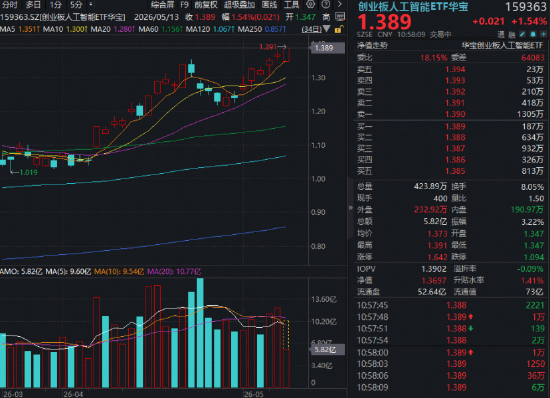
Task: Click the 买四 bid price 1.386
Action: (x=455, y=160)
